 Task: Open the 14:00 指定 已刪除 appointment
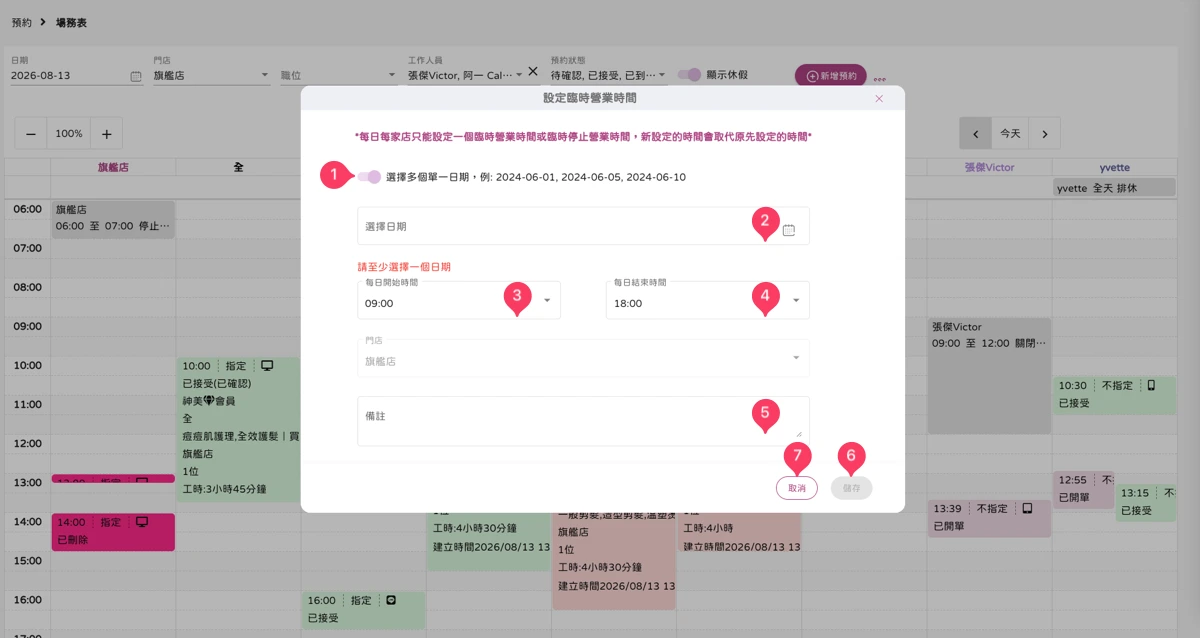click(x=113, y=532)
